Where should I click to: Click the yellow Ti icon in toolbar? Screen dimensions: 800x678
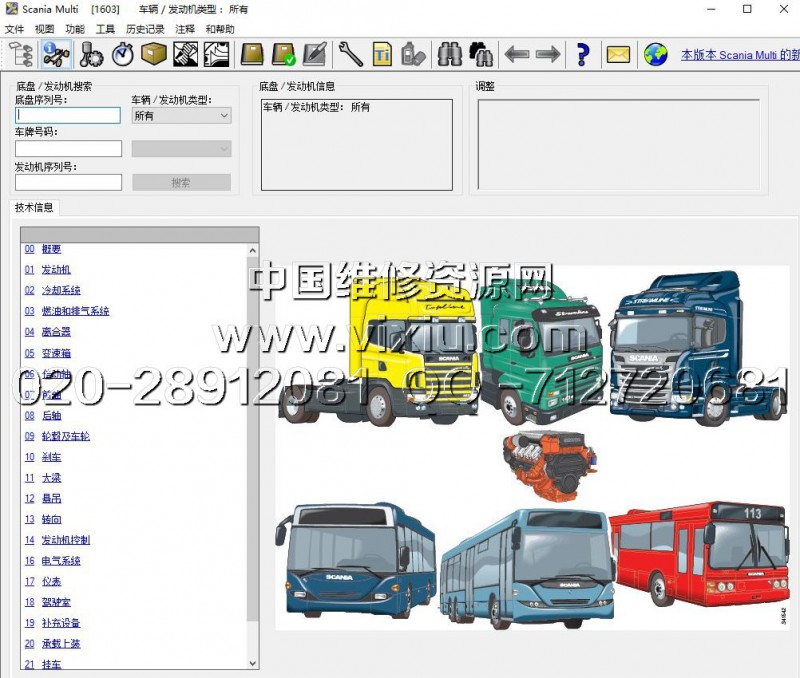point(382,53)
